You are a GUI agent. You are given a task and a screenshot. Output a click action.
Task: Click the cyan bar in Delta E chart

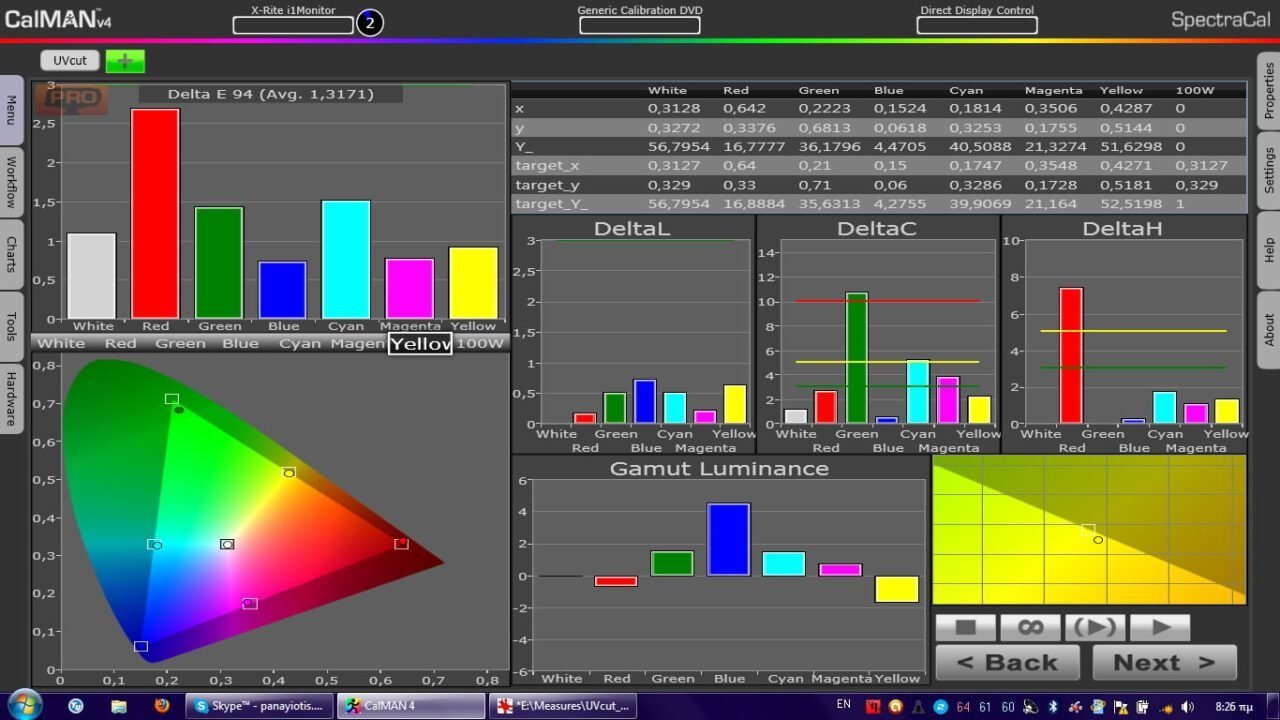point(346,259)
